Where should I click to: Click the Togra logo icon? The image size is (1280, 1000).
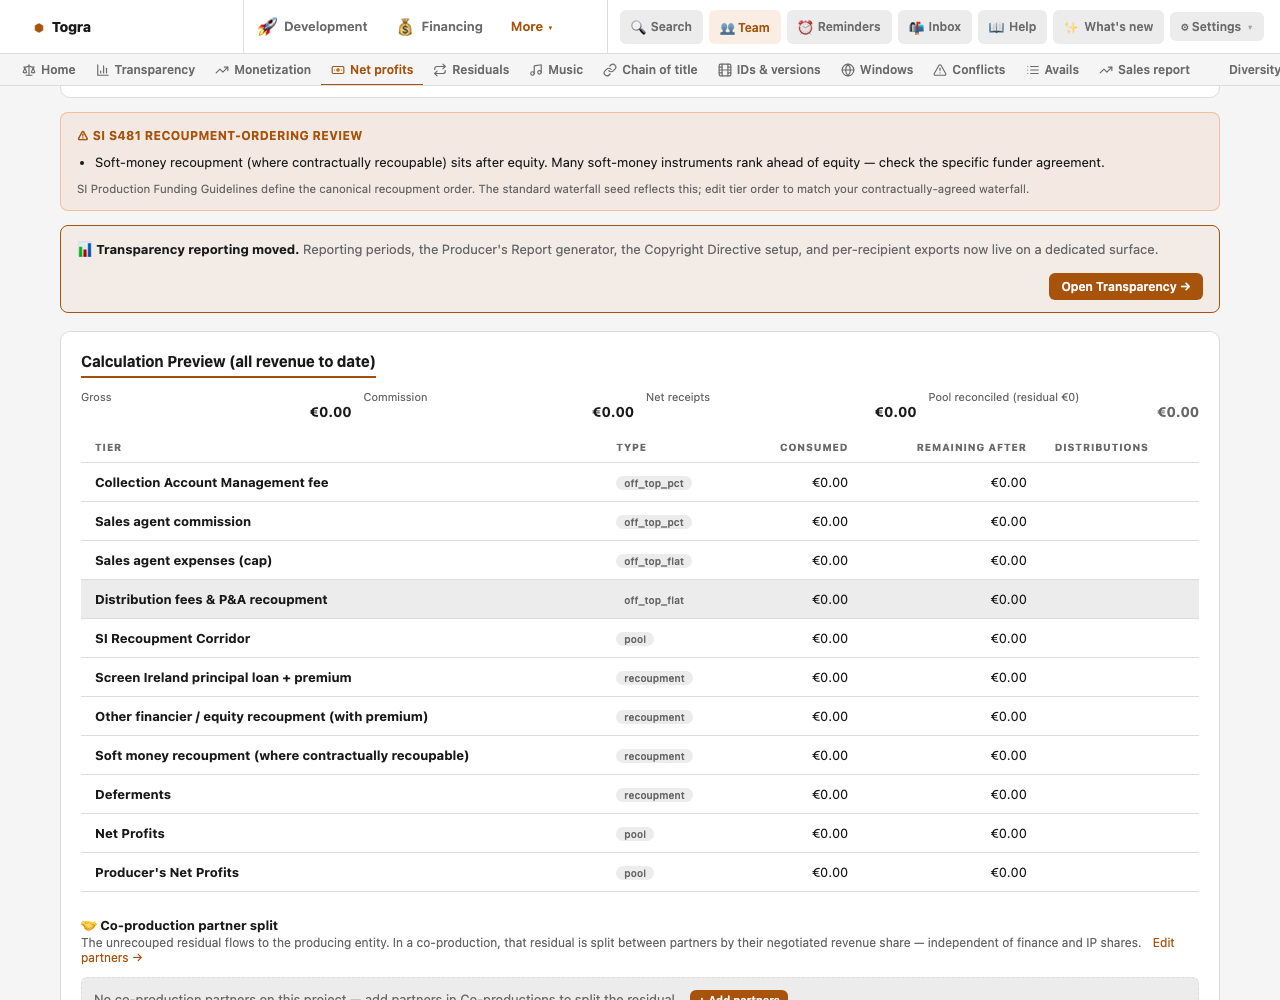tap(39, 28)
